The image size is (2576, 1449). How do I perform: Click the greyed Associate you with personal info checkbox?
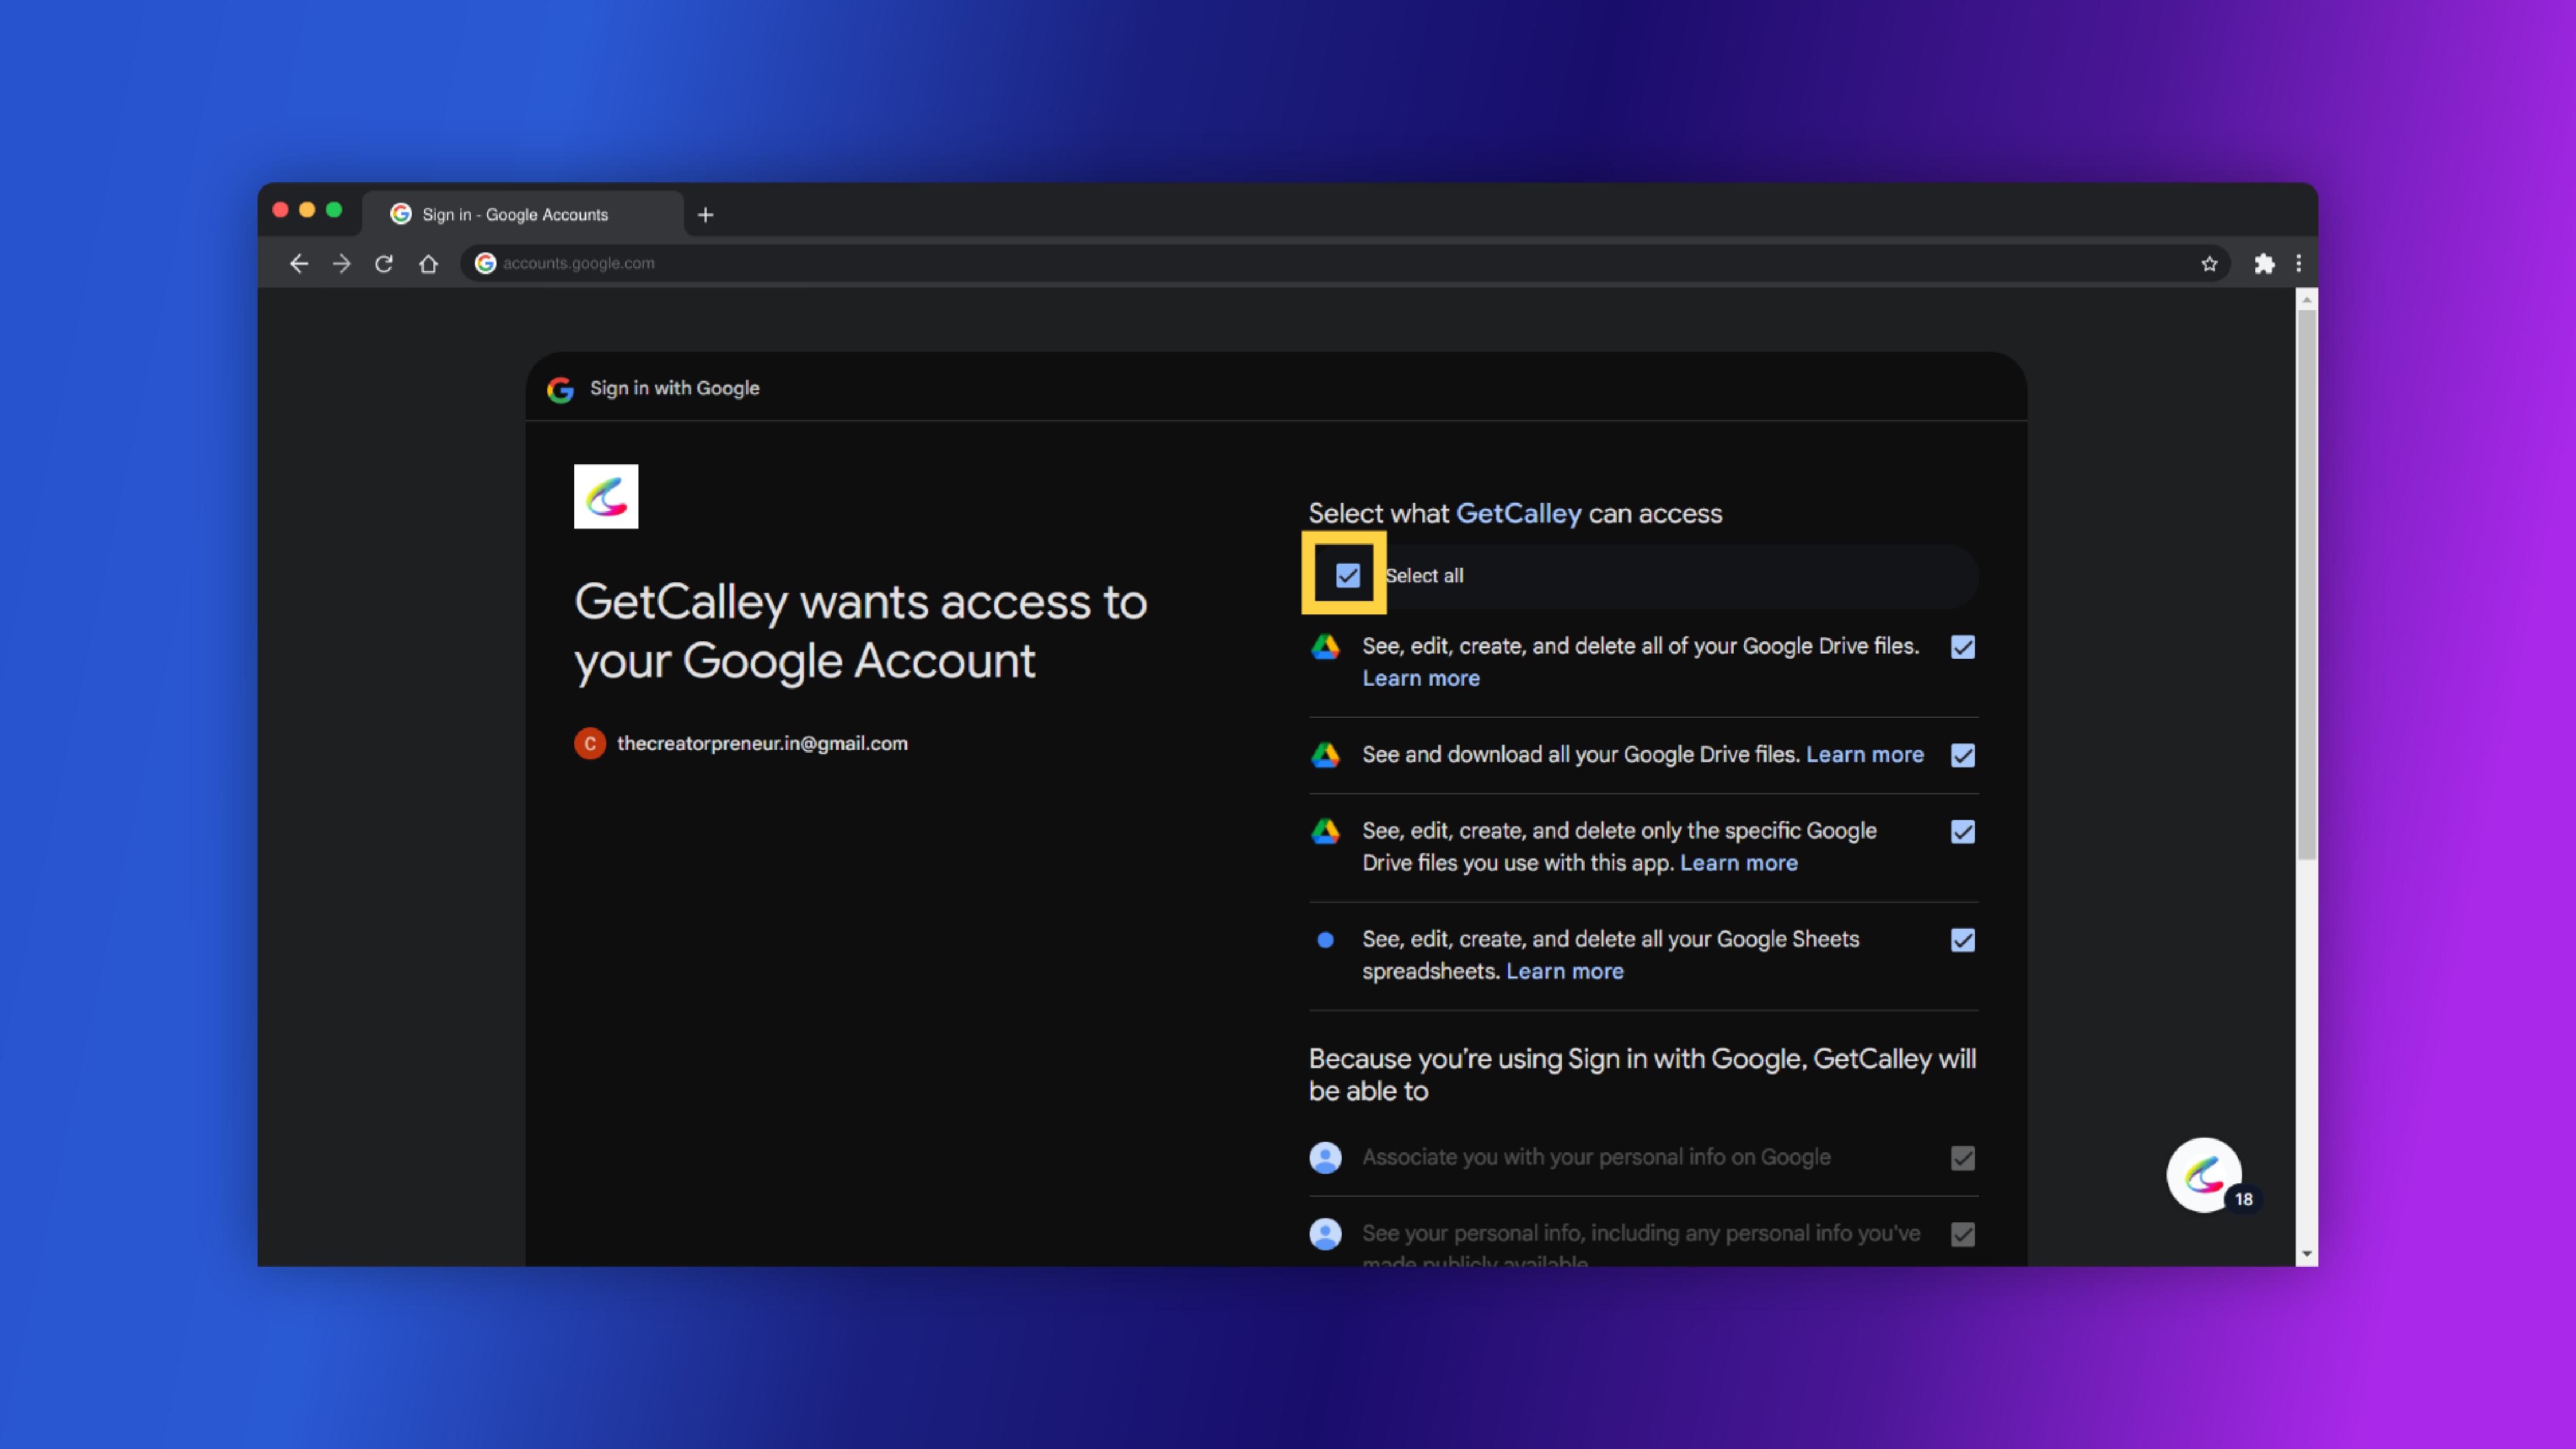click(x=1962, y=1158)
